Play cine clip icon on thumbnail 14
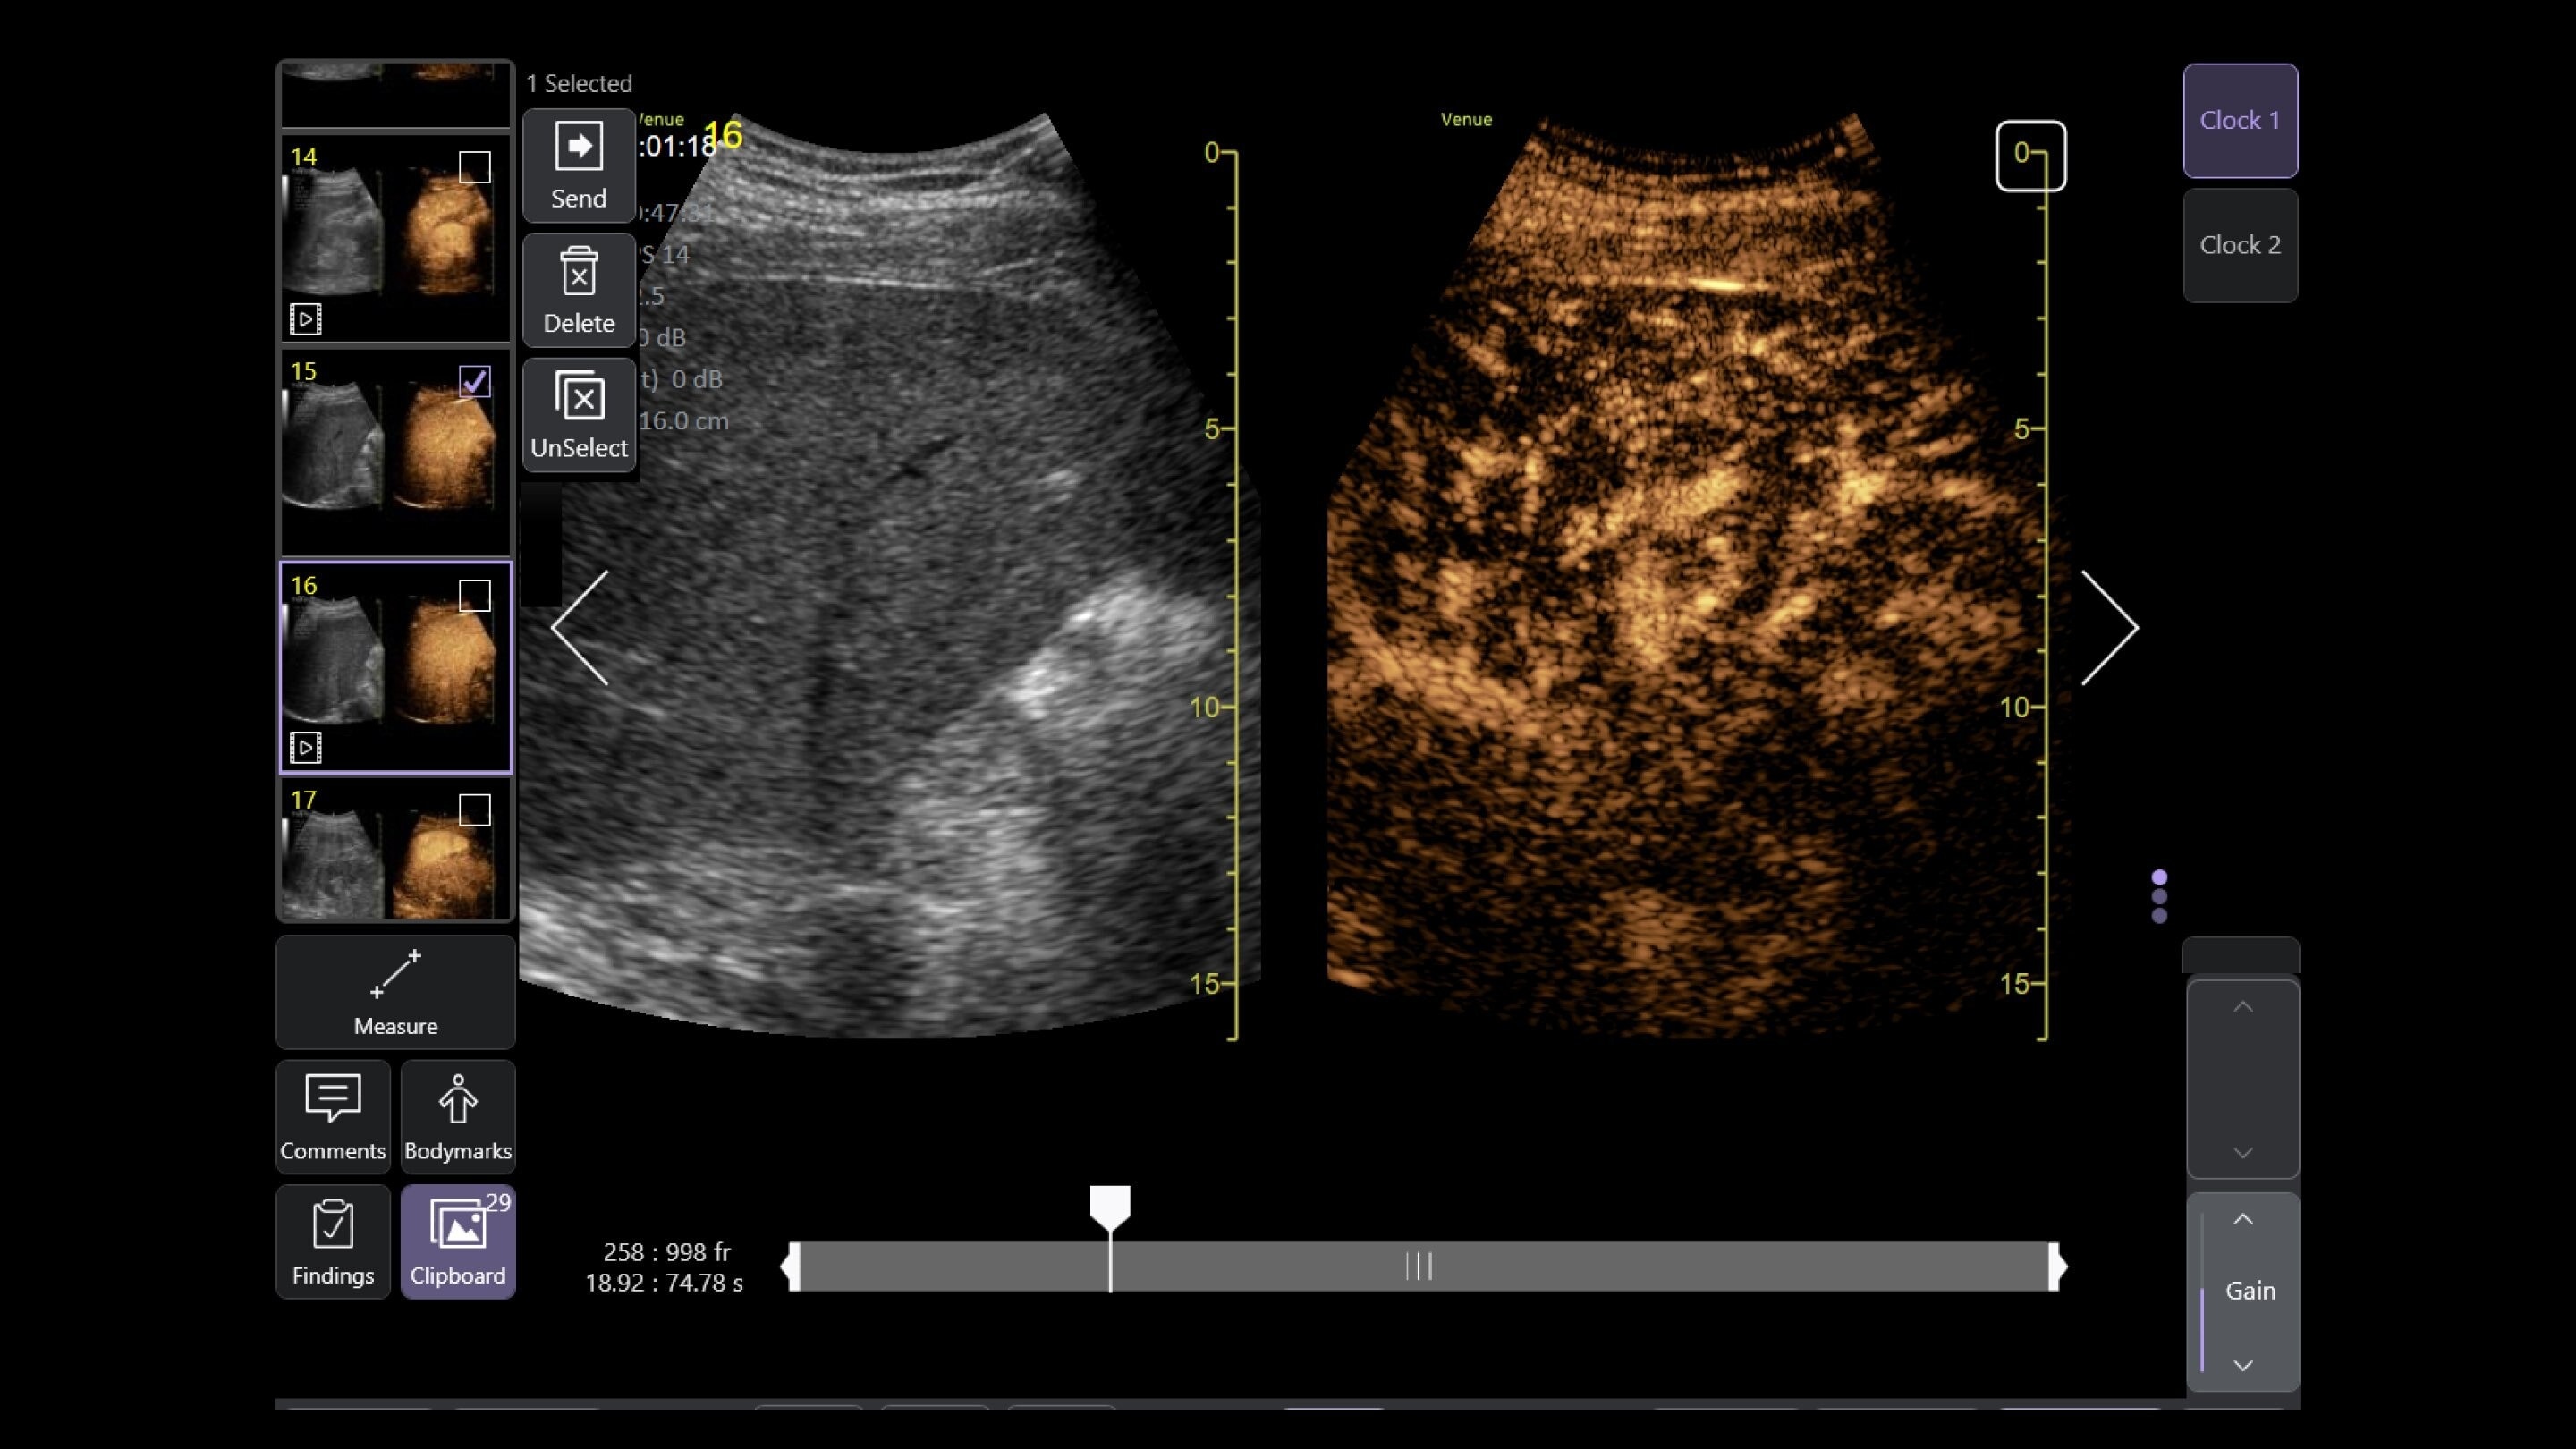 305,319
